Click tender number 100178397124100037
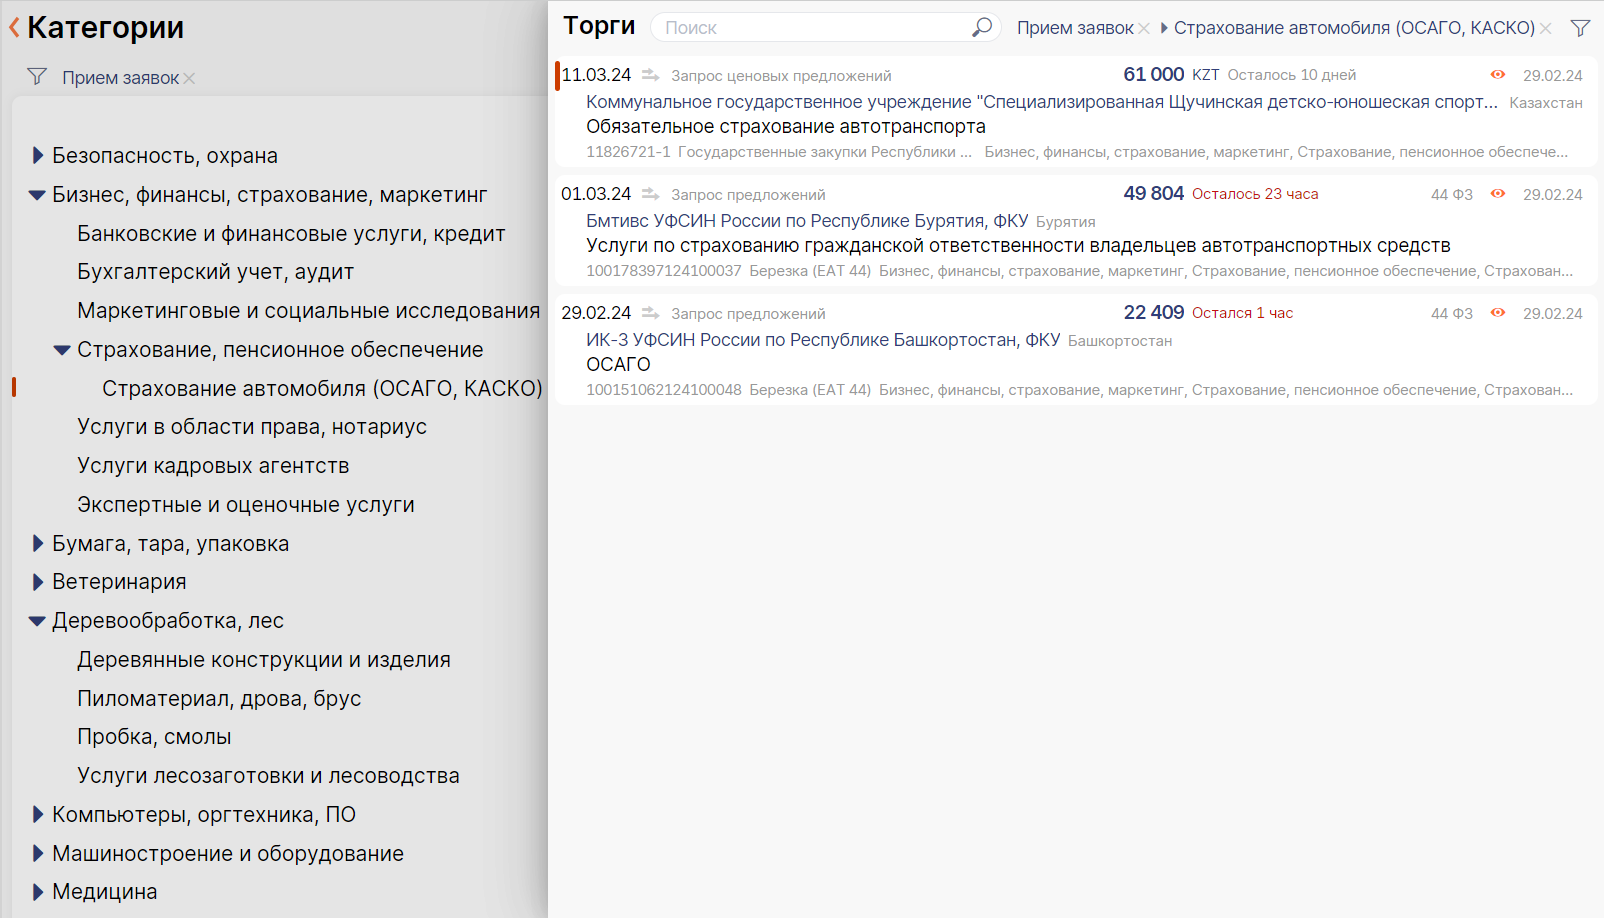Image resolution: width=1604 pixels, height=918 pixels. tap(664, 271)
